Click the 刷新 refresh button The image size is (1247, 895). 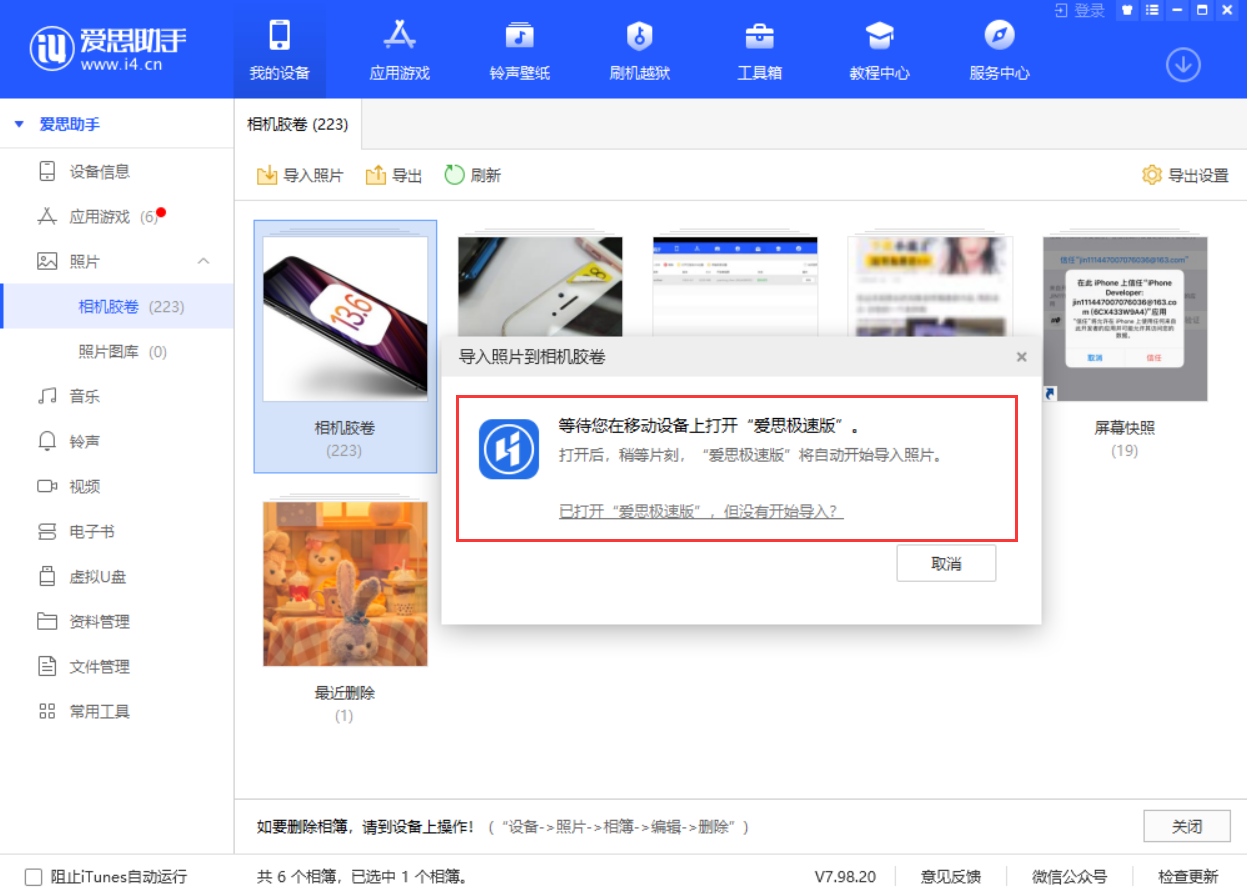(x=473, y=175)
